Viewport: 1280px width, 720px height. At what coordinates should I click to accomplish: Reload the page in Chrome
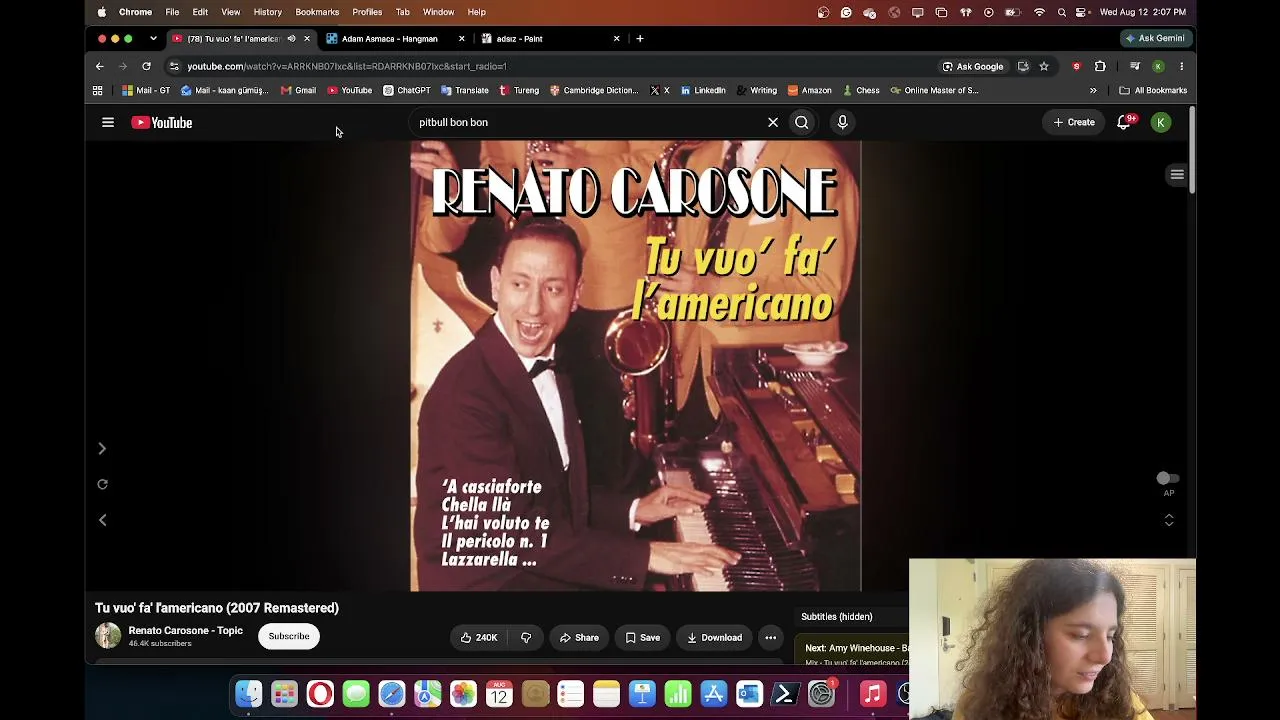click(146, 66)
